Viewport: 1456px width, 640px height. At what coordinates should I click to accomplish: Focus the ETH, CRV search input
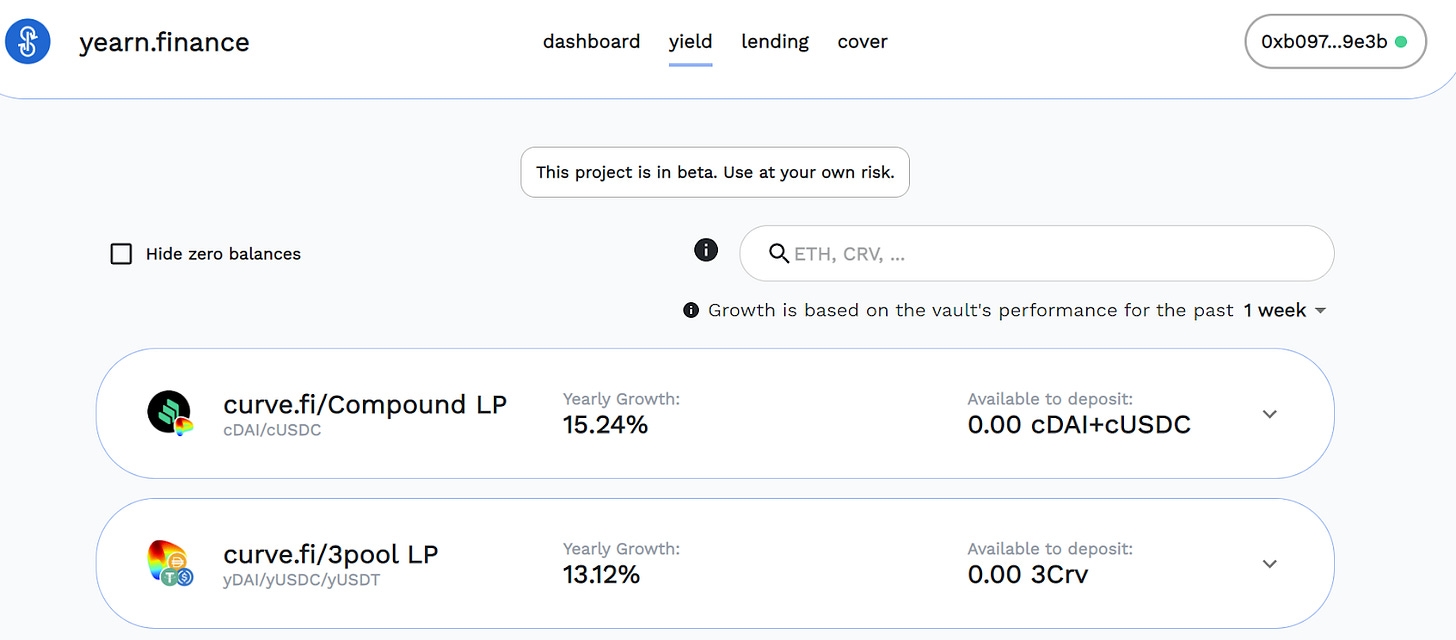[1036, 253]
